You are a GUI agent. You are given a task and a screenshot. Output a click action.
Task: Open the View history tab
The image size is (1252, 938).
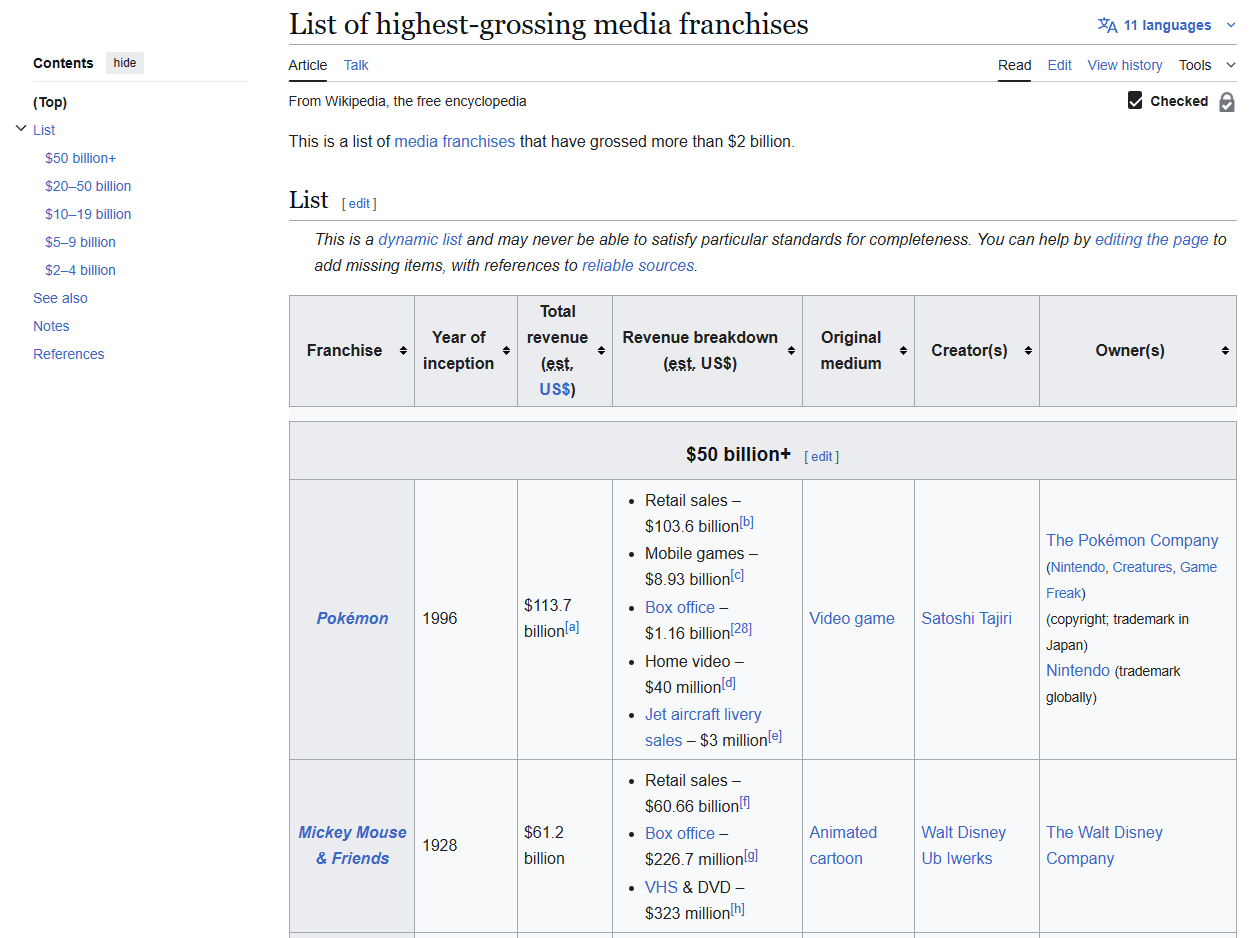1125,65
